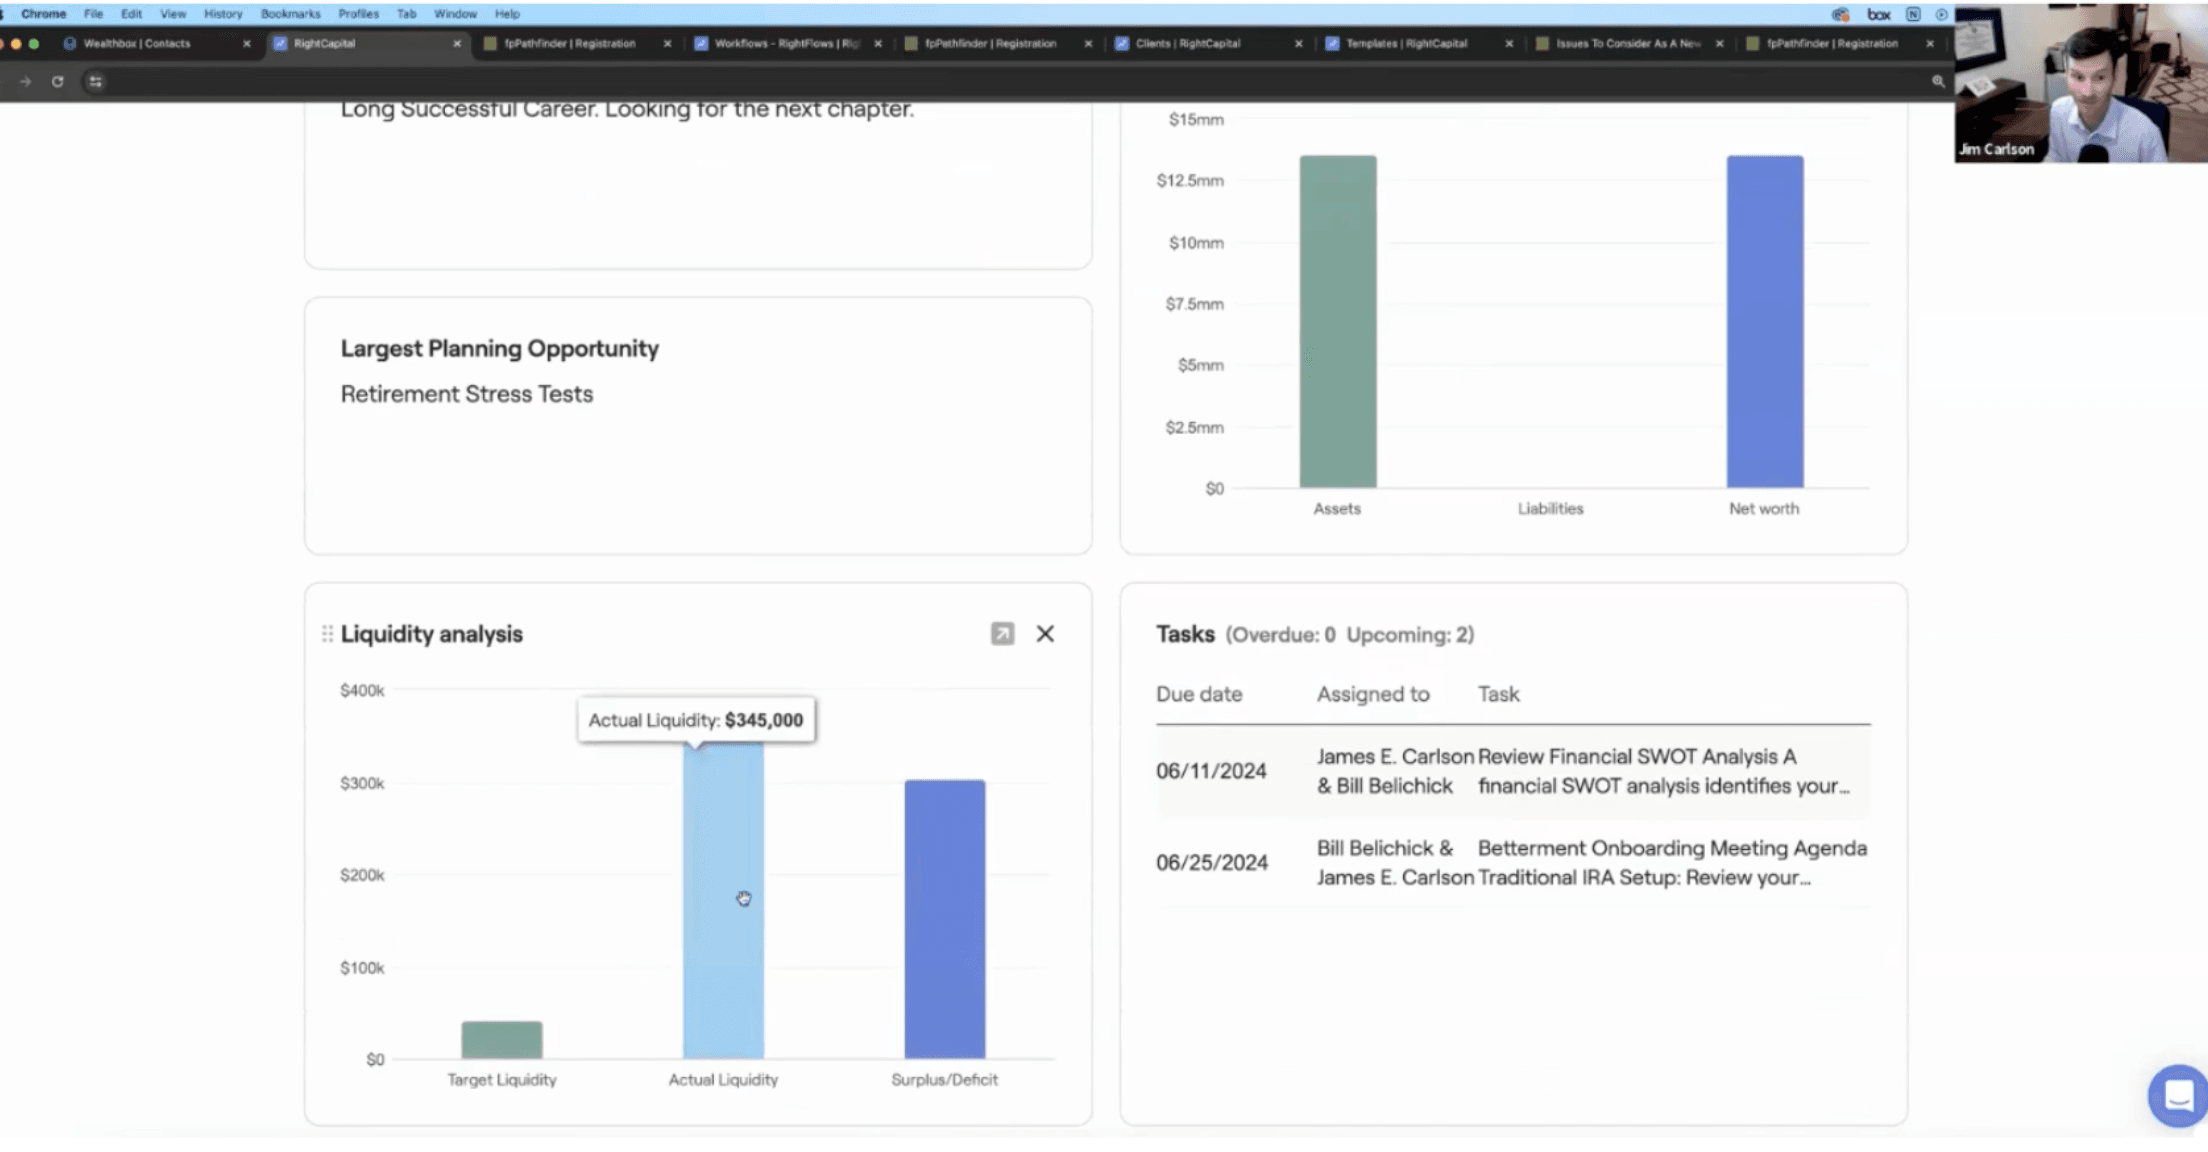Click the Liquidity analysis title
This screenshot has height=1152, width=2208.
click(x=432, y=634)
